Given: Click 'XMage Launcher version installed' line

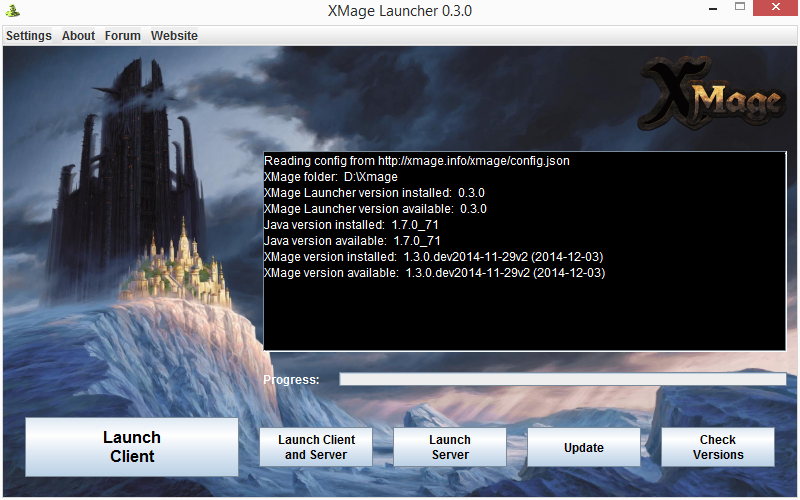Looking at the screenshot, I should point(374,193).
